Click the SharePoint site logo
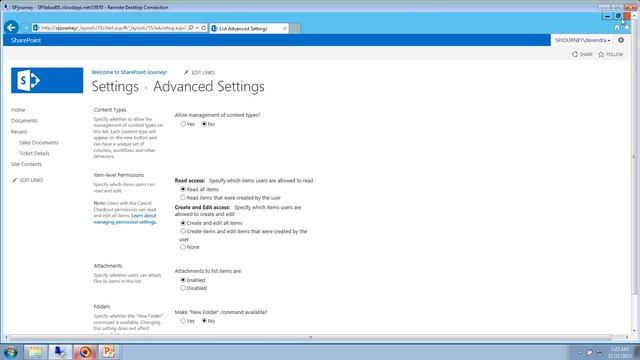The image size is (640, 360). pos(47,80)
